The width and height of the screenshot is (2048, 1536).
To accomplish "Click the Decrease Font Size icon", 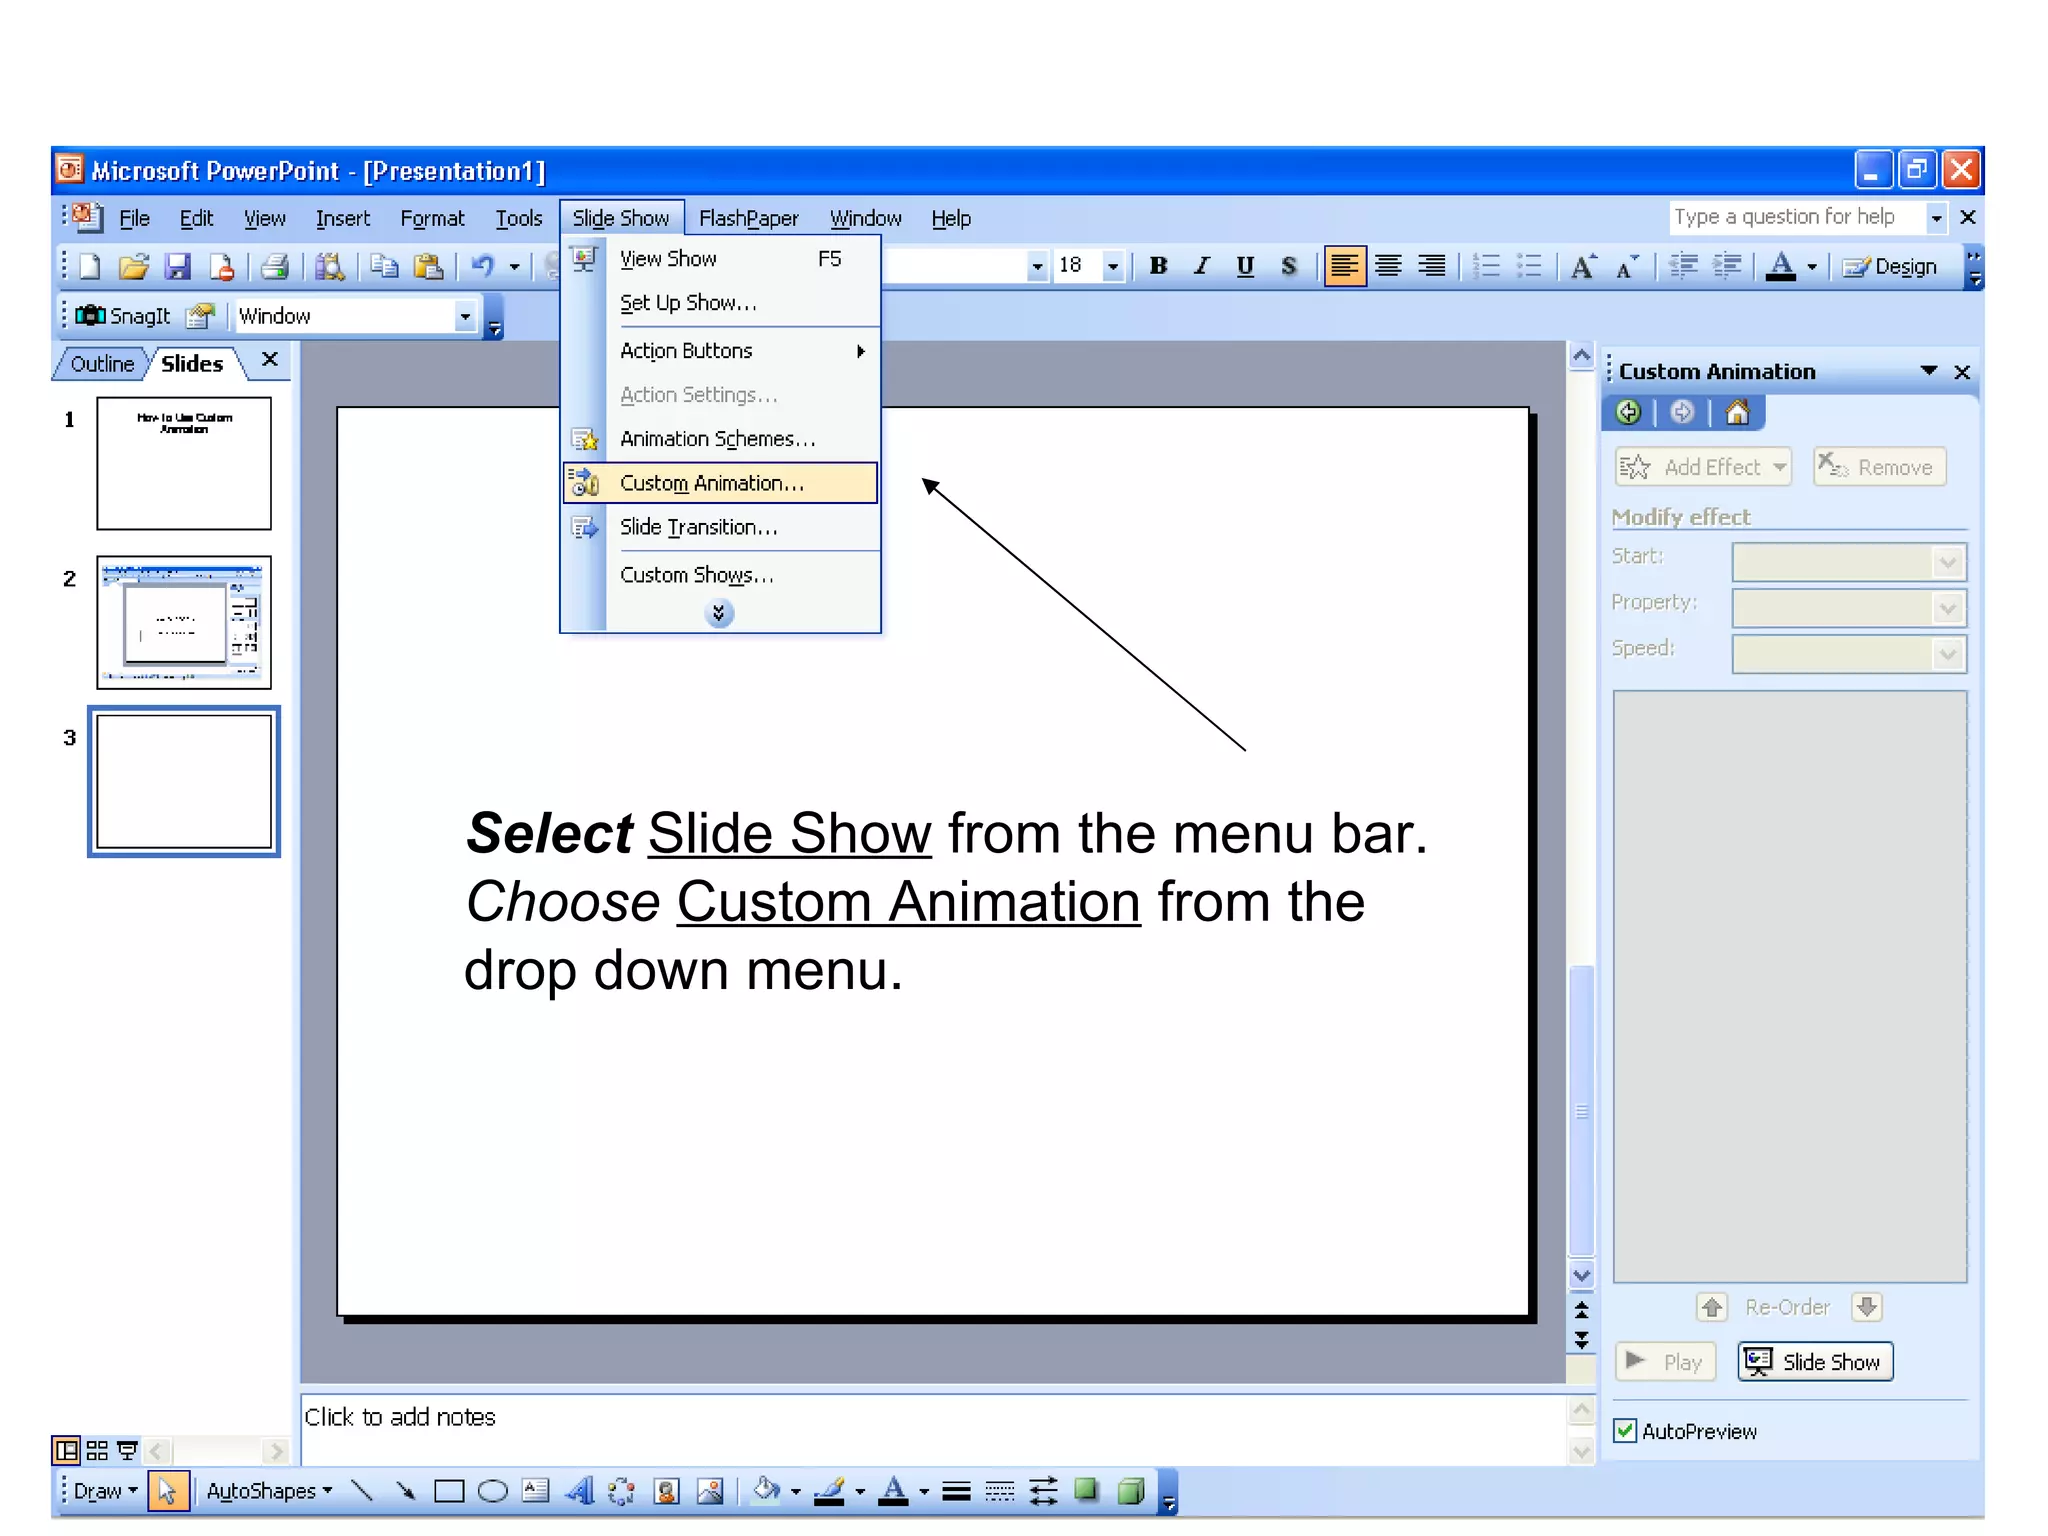I will (1627, 266).
